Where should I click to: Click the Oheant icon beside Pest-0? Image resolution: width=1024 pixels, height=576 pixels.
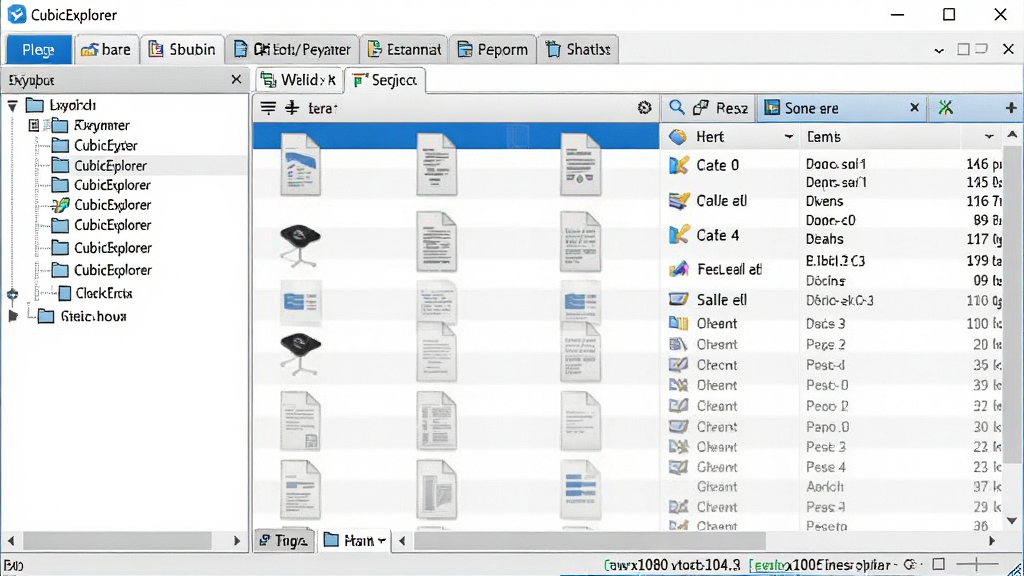(x=679, y=385)
